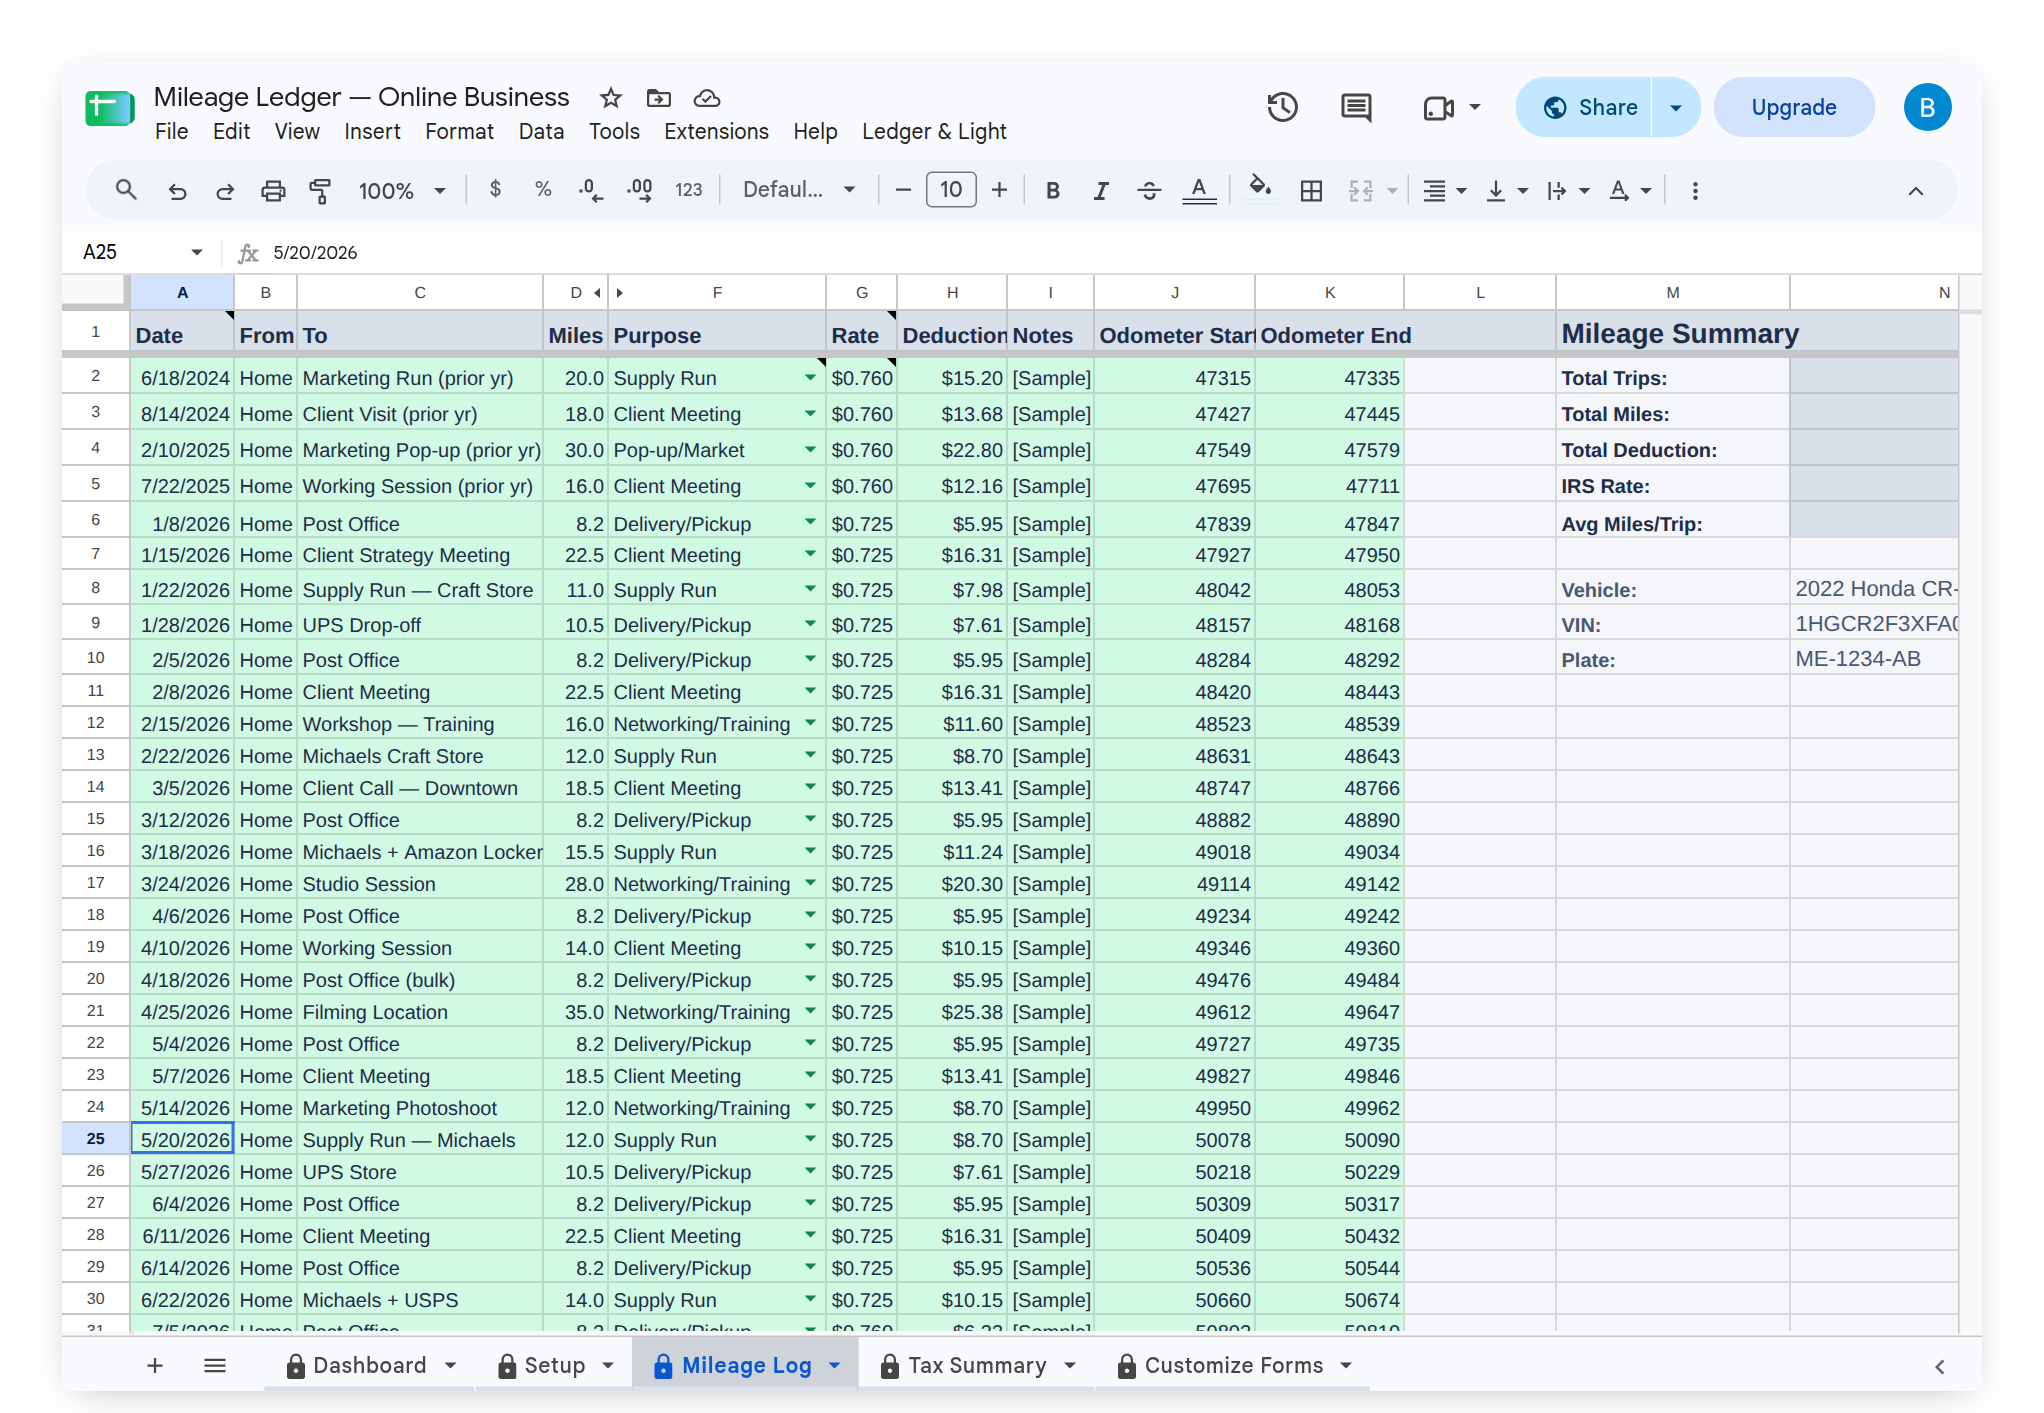Image resolution: width=2044 pixels, height=1413 pixels.
Task: Switch to the Dashboard sheet tab
Action: point(370,1365)
